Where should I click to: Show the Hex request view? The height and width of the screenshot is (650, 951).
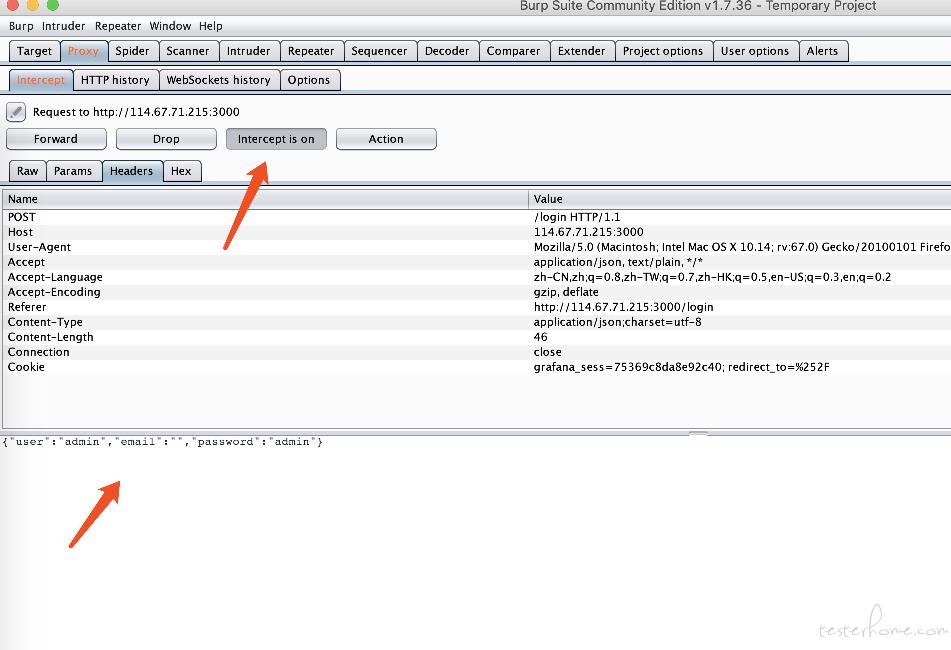181,171
